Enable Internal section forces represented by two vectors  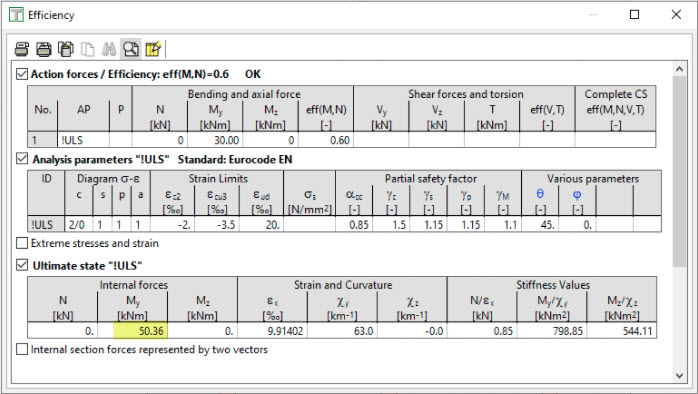click(22, 349)
